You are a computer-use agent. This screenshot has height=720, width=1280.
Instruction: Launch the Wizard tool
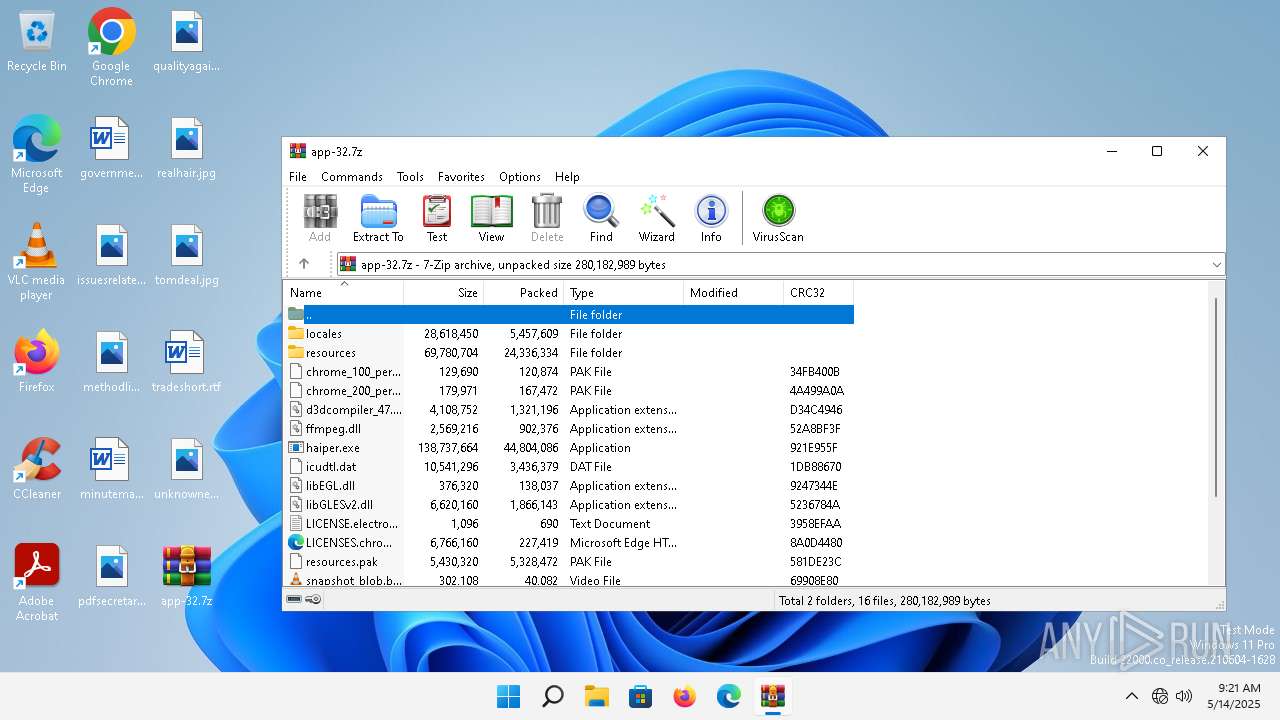[657, 218]
